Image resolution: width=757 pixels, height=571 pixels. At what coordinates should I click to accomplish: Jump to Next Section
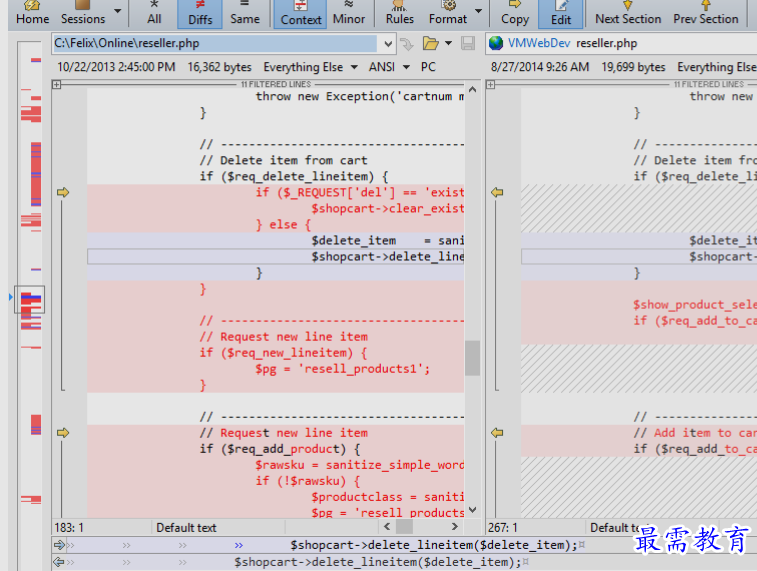(628, 14)
